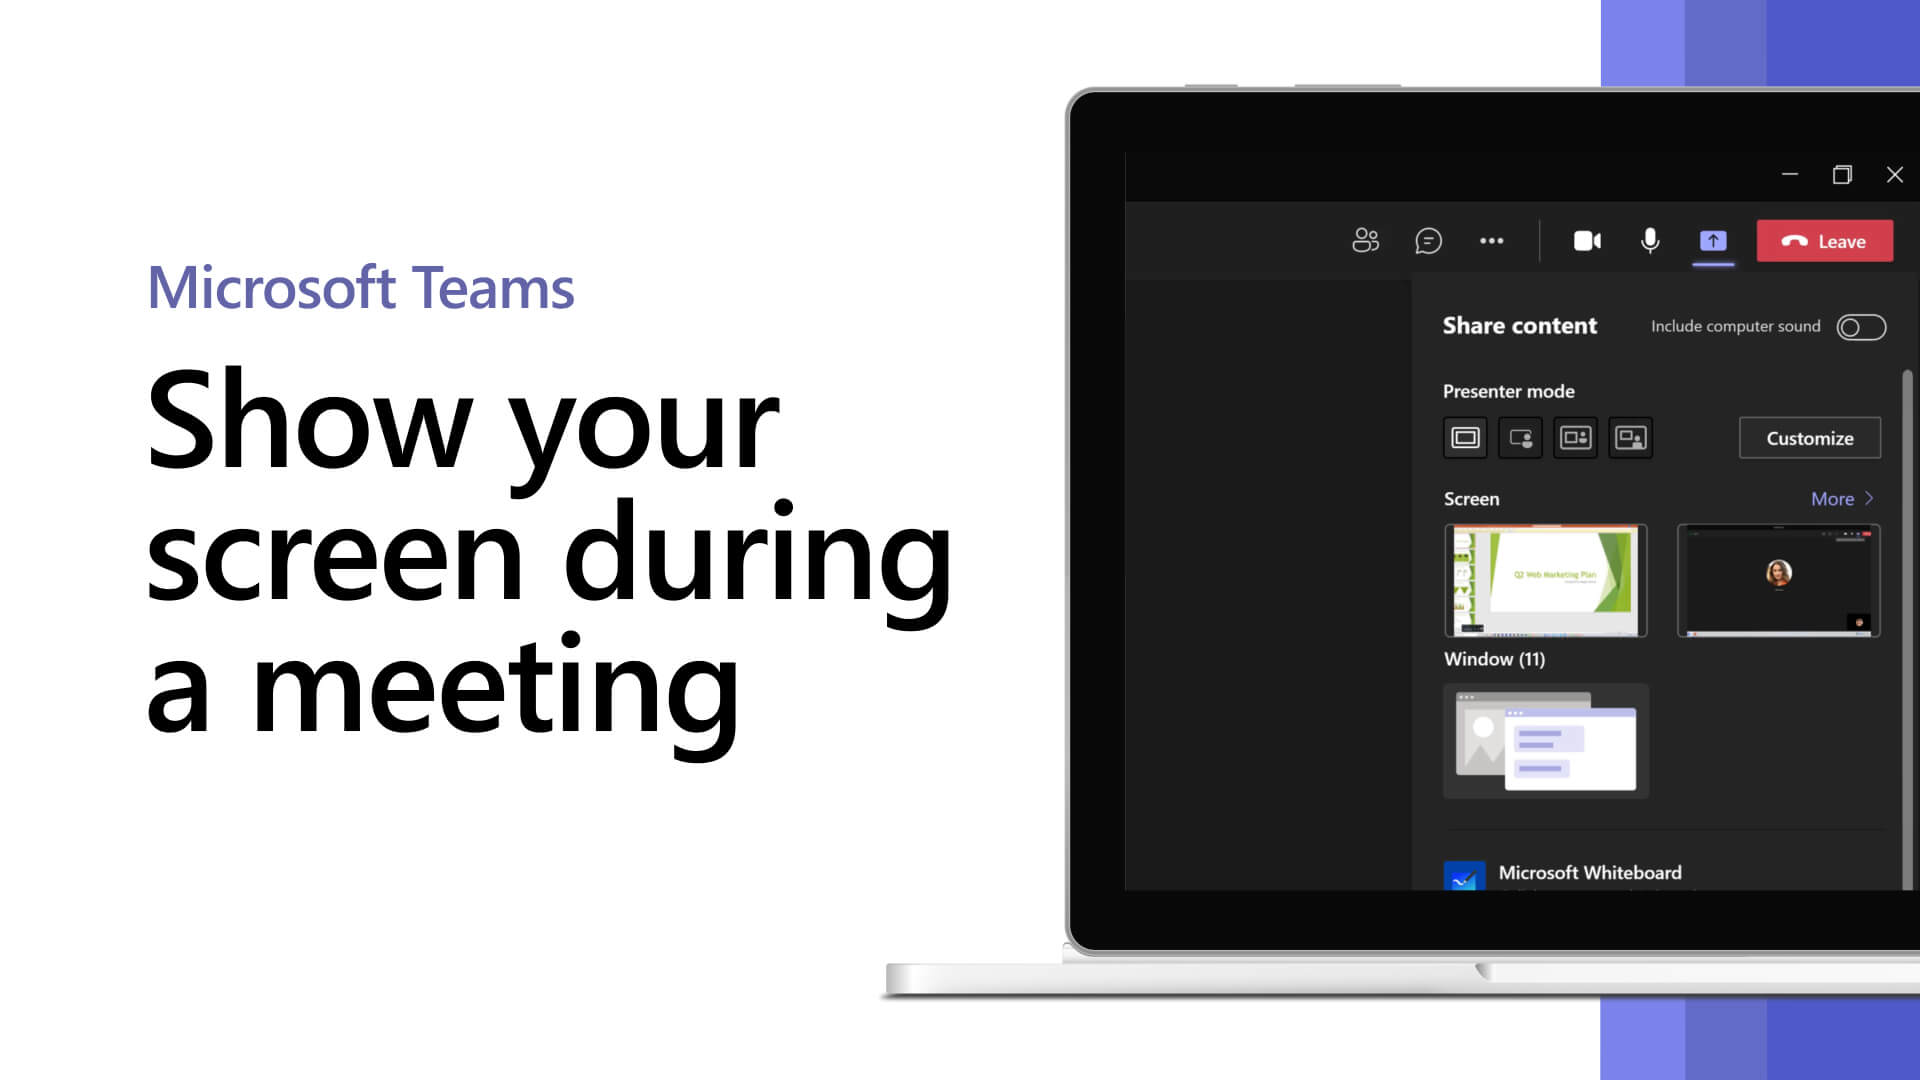This screenshot has width=1920, height=1080.
Task: Toggle the Include computer sound switch
Action: 1861,326
